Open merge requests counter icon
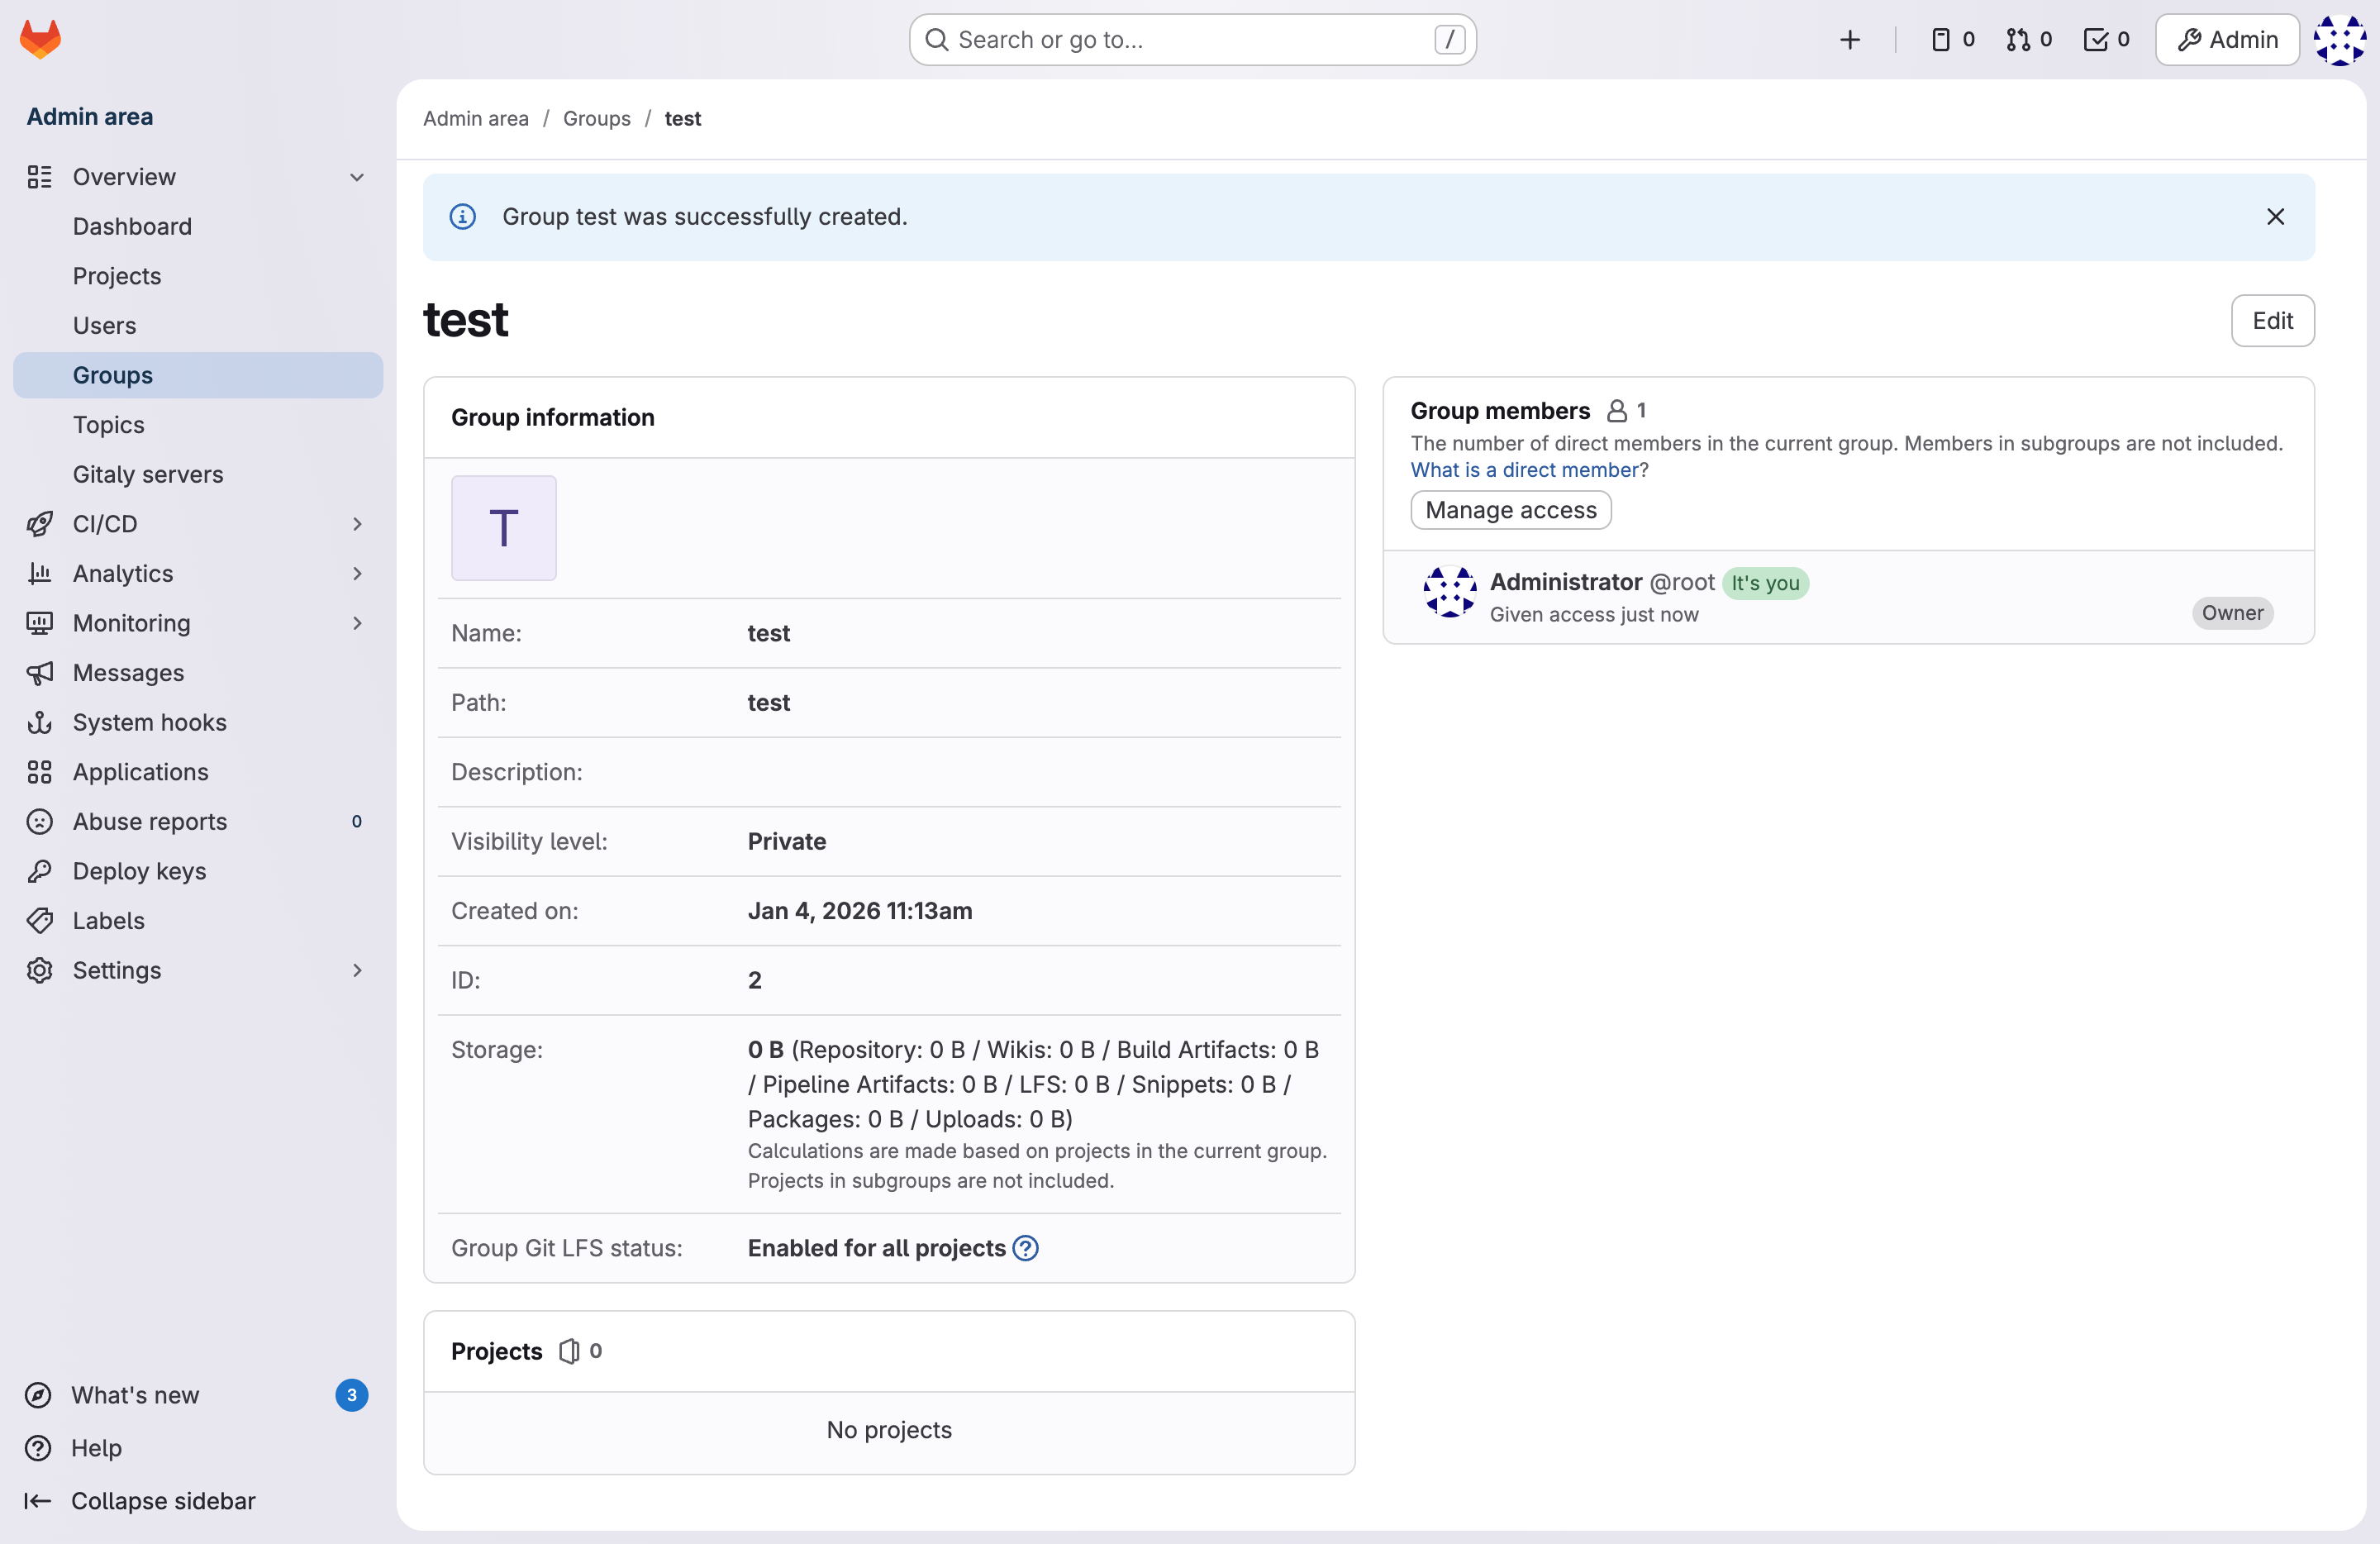This screenshot has height=1544, width=2380. click(x=2028, y=40)
